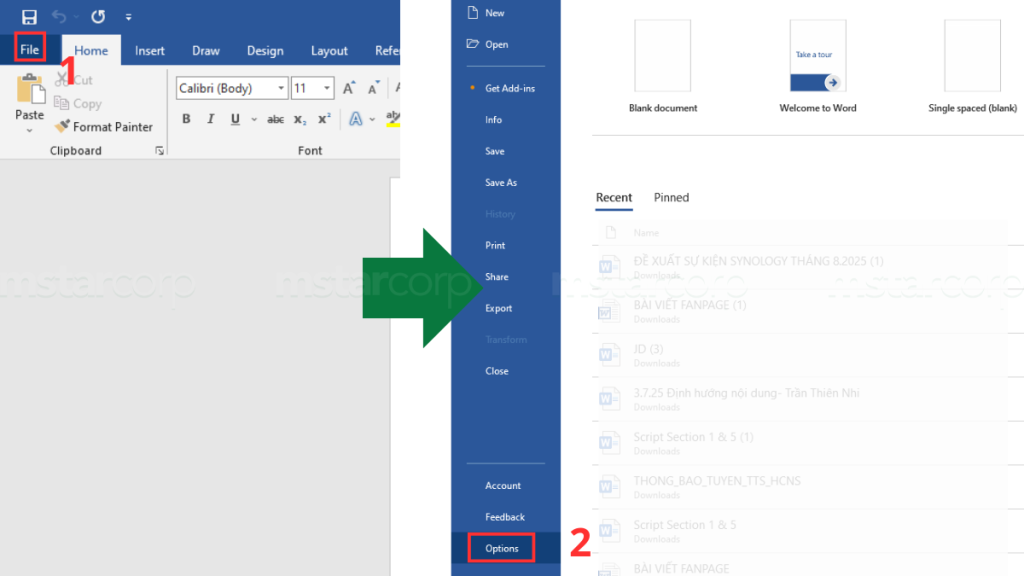Apply subscript formatting

click(x=299, y=119)
